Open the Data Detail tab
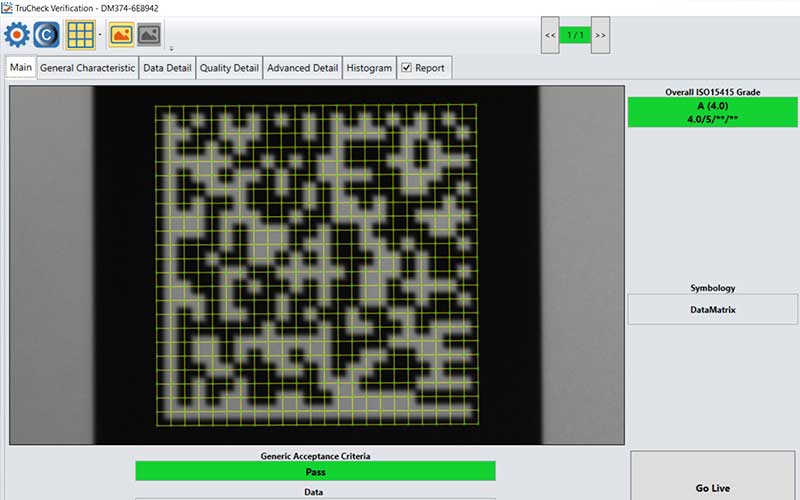 pyautogui.click(x=167, y=68)
